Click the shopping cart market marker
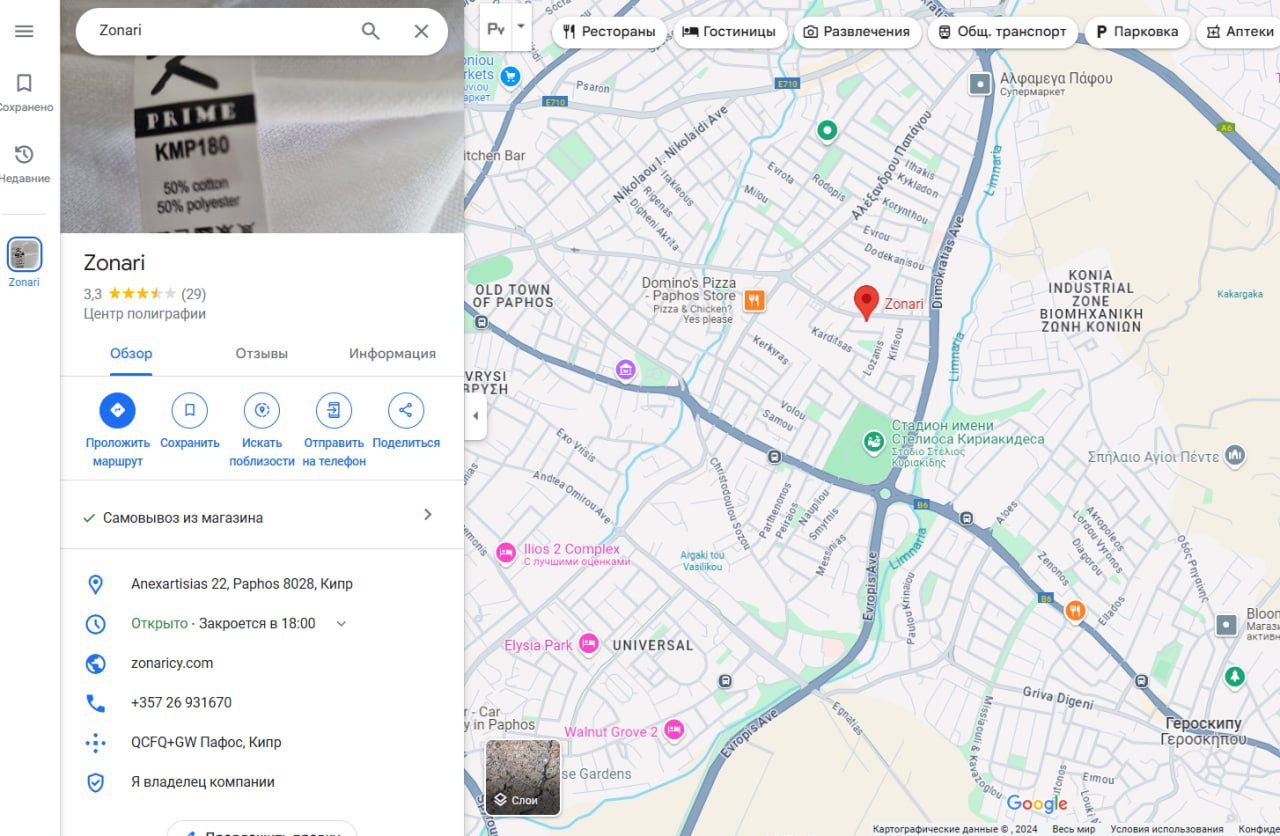This screenshot has width=1280, height=836. coord(510,75)
